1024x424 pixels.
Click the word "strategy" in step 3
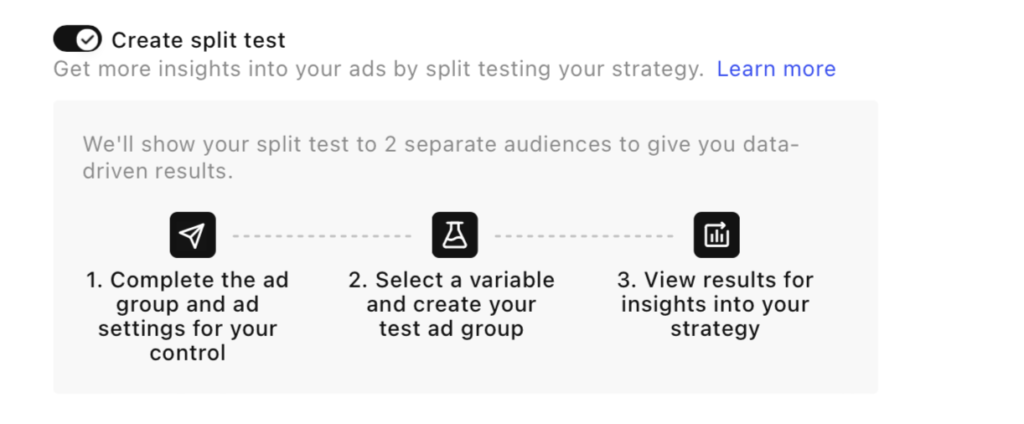coord(715,328)
